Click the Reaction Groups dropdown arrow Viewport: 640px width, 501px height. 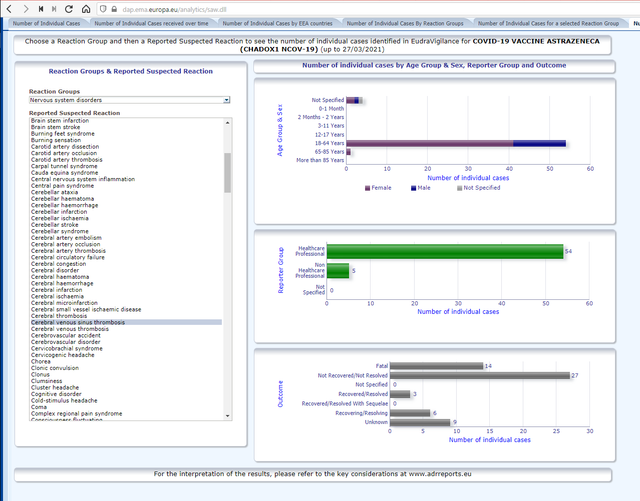click(227, 100)
